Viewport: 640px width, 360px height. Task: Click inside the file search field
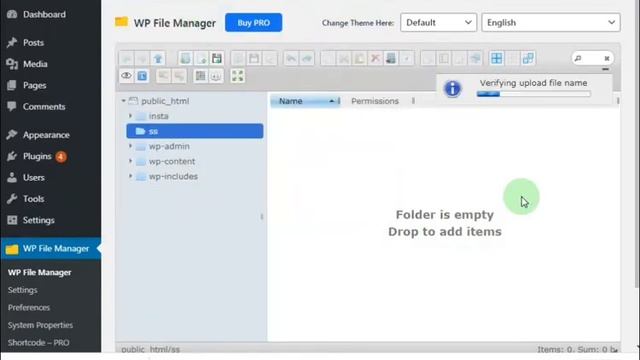coord(592,58)
